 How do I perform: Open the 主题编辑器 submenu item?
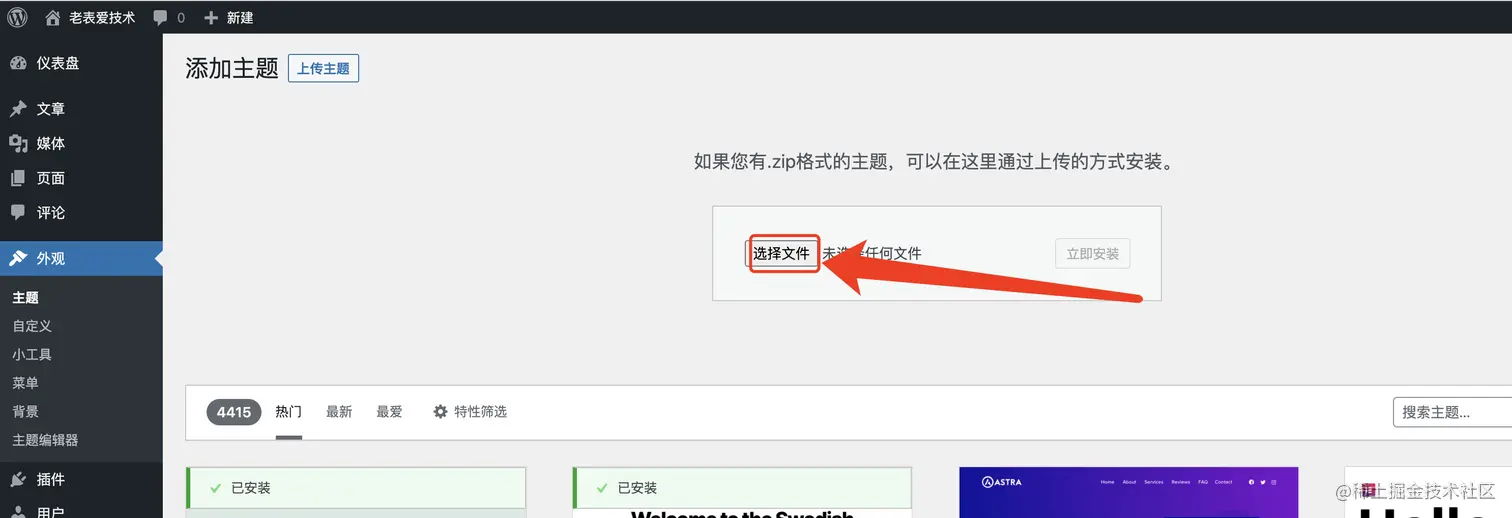[45, 440]
